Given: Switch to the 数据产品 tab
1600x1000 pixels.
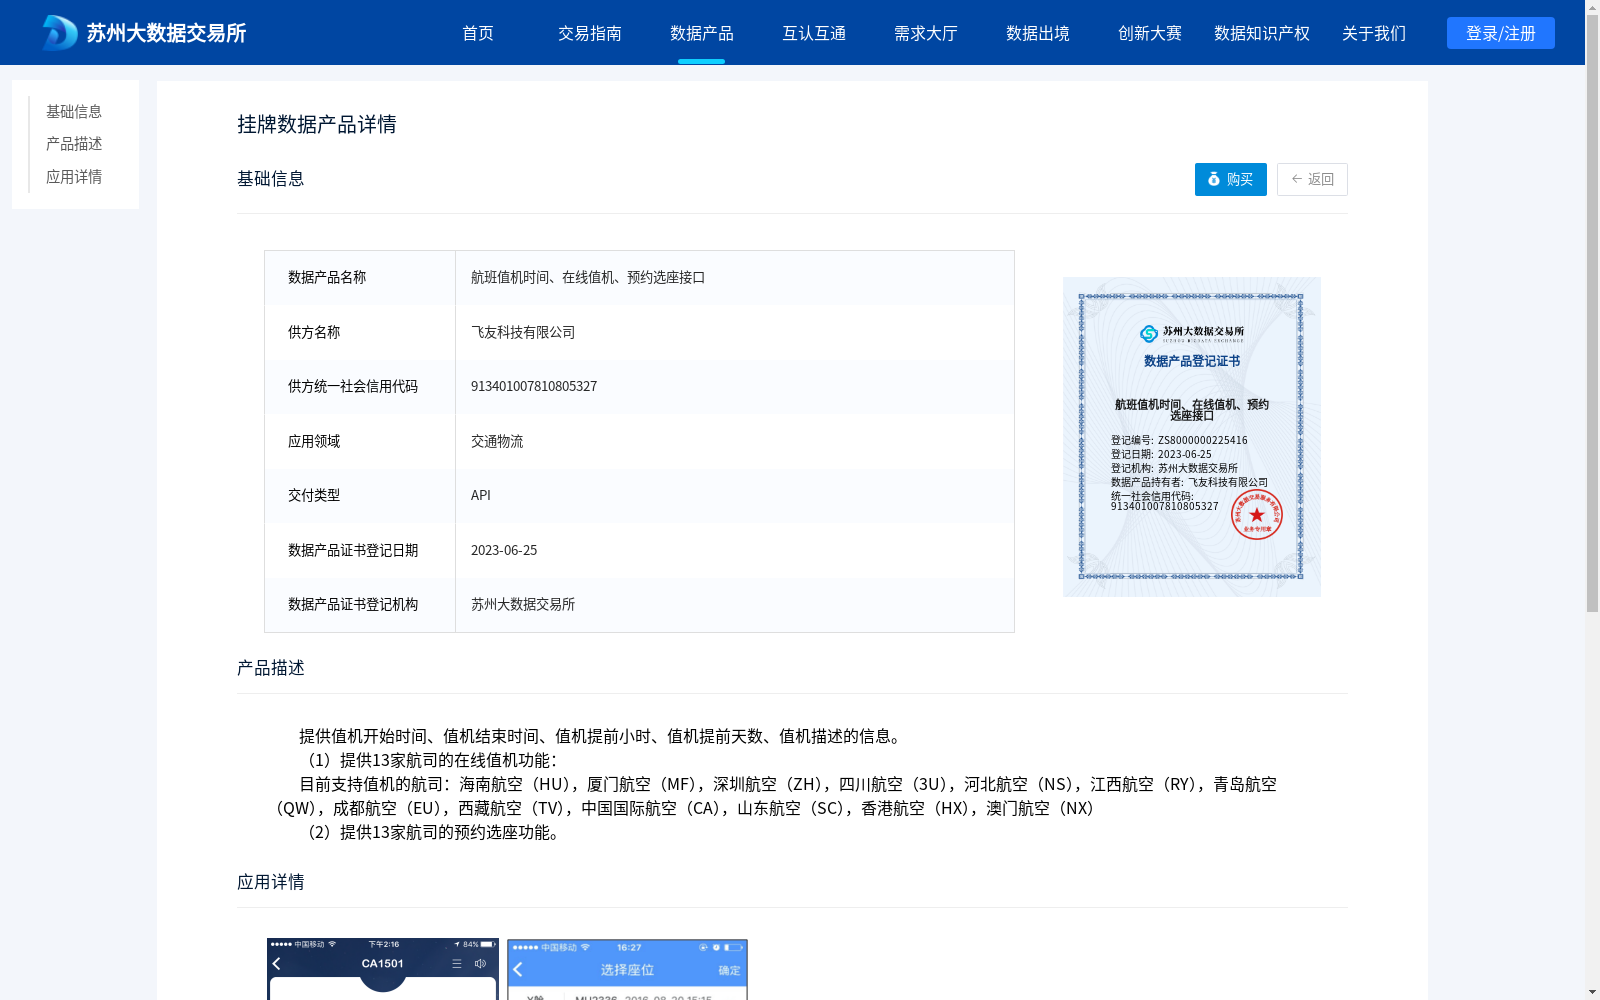Looking at the screenshot, I should [x=702, y=32].
